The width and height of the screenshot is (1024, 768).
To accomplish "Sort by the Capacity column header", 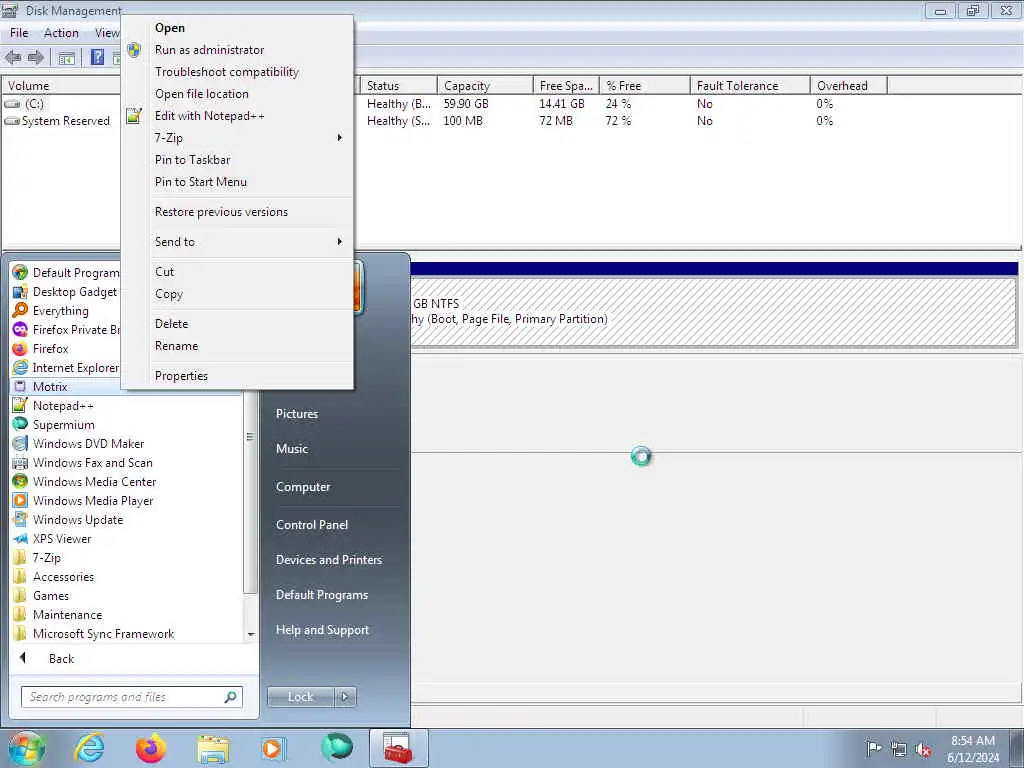I will click(x=485, y=86).
